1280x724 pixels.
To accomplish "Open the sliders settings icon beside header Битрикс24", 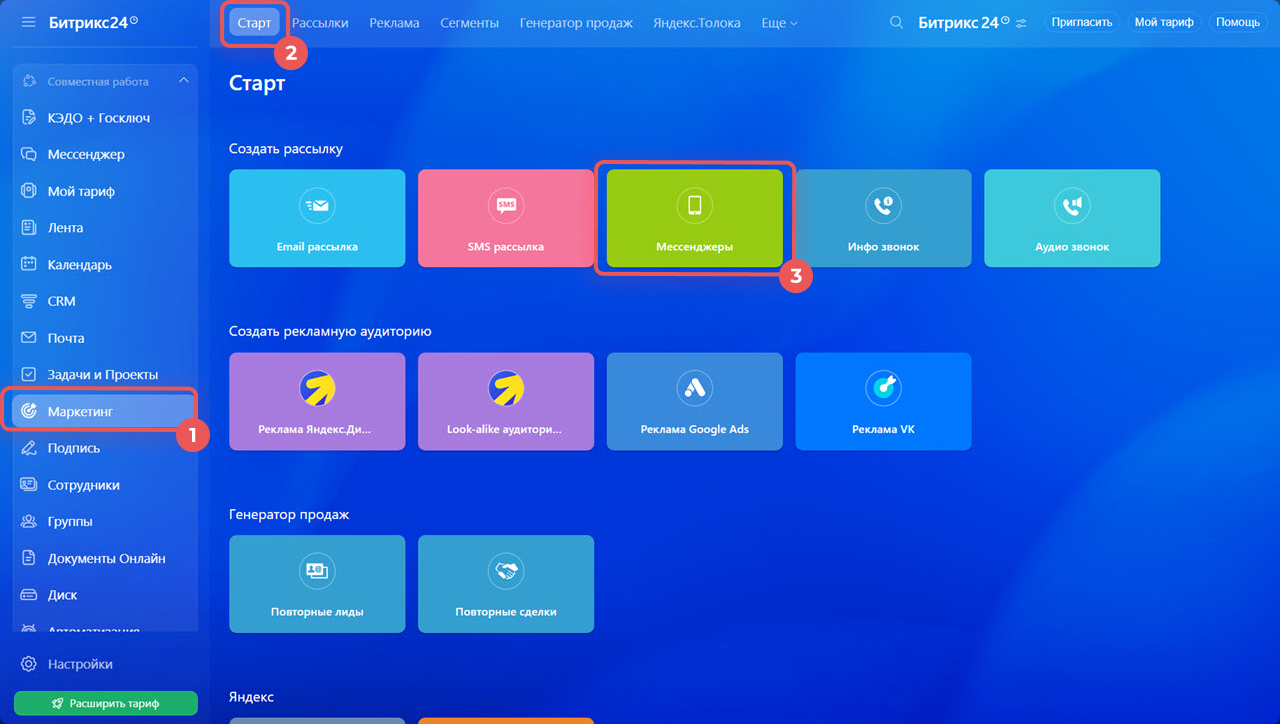I will 1021,22.
